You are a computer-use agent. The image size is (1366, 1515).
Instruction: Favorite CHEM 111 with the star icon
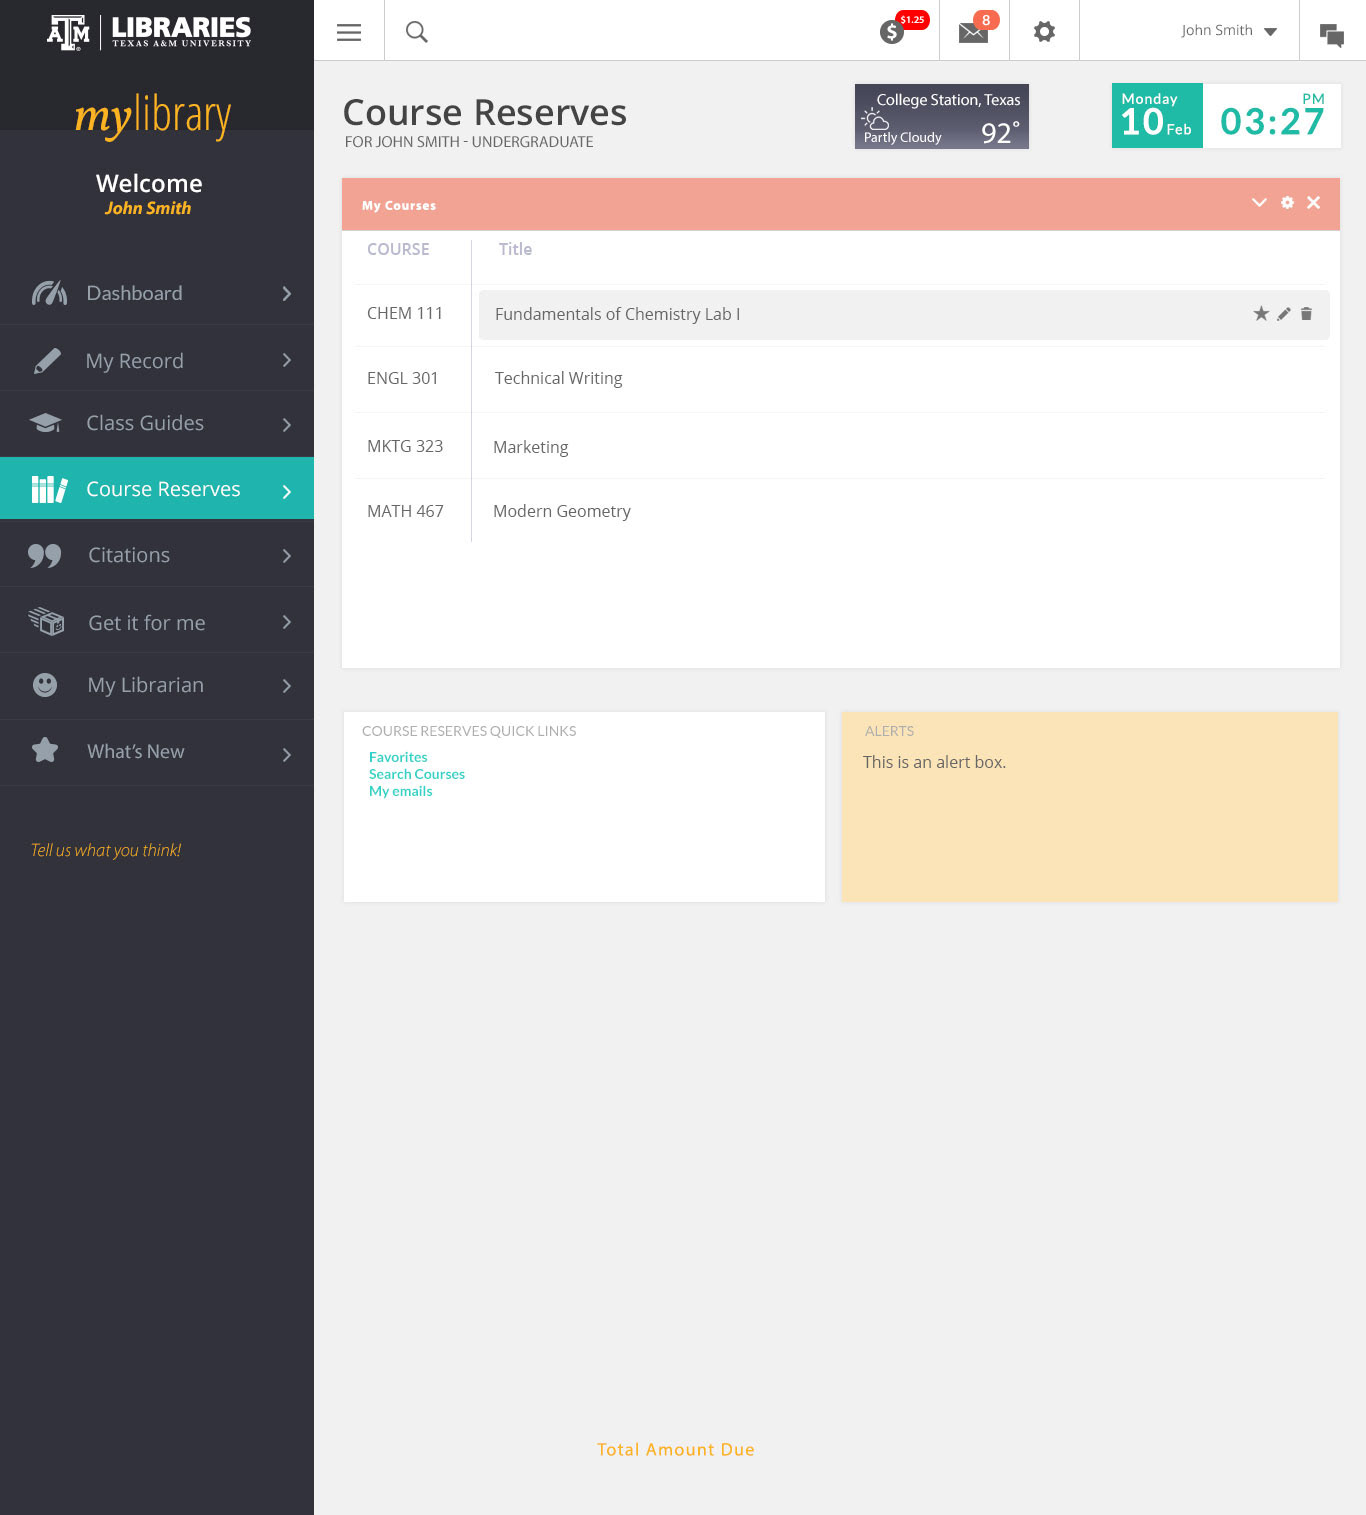pos(1261,314)
